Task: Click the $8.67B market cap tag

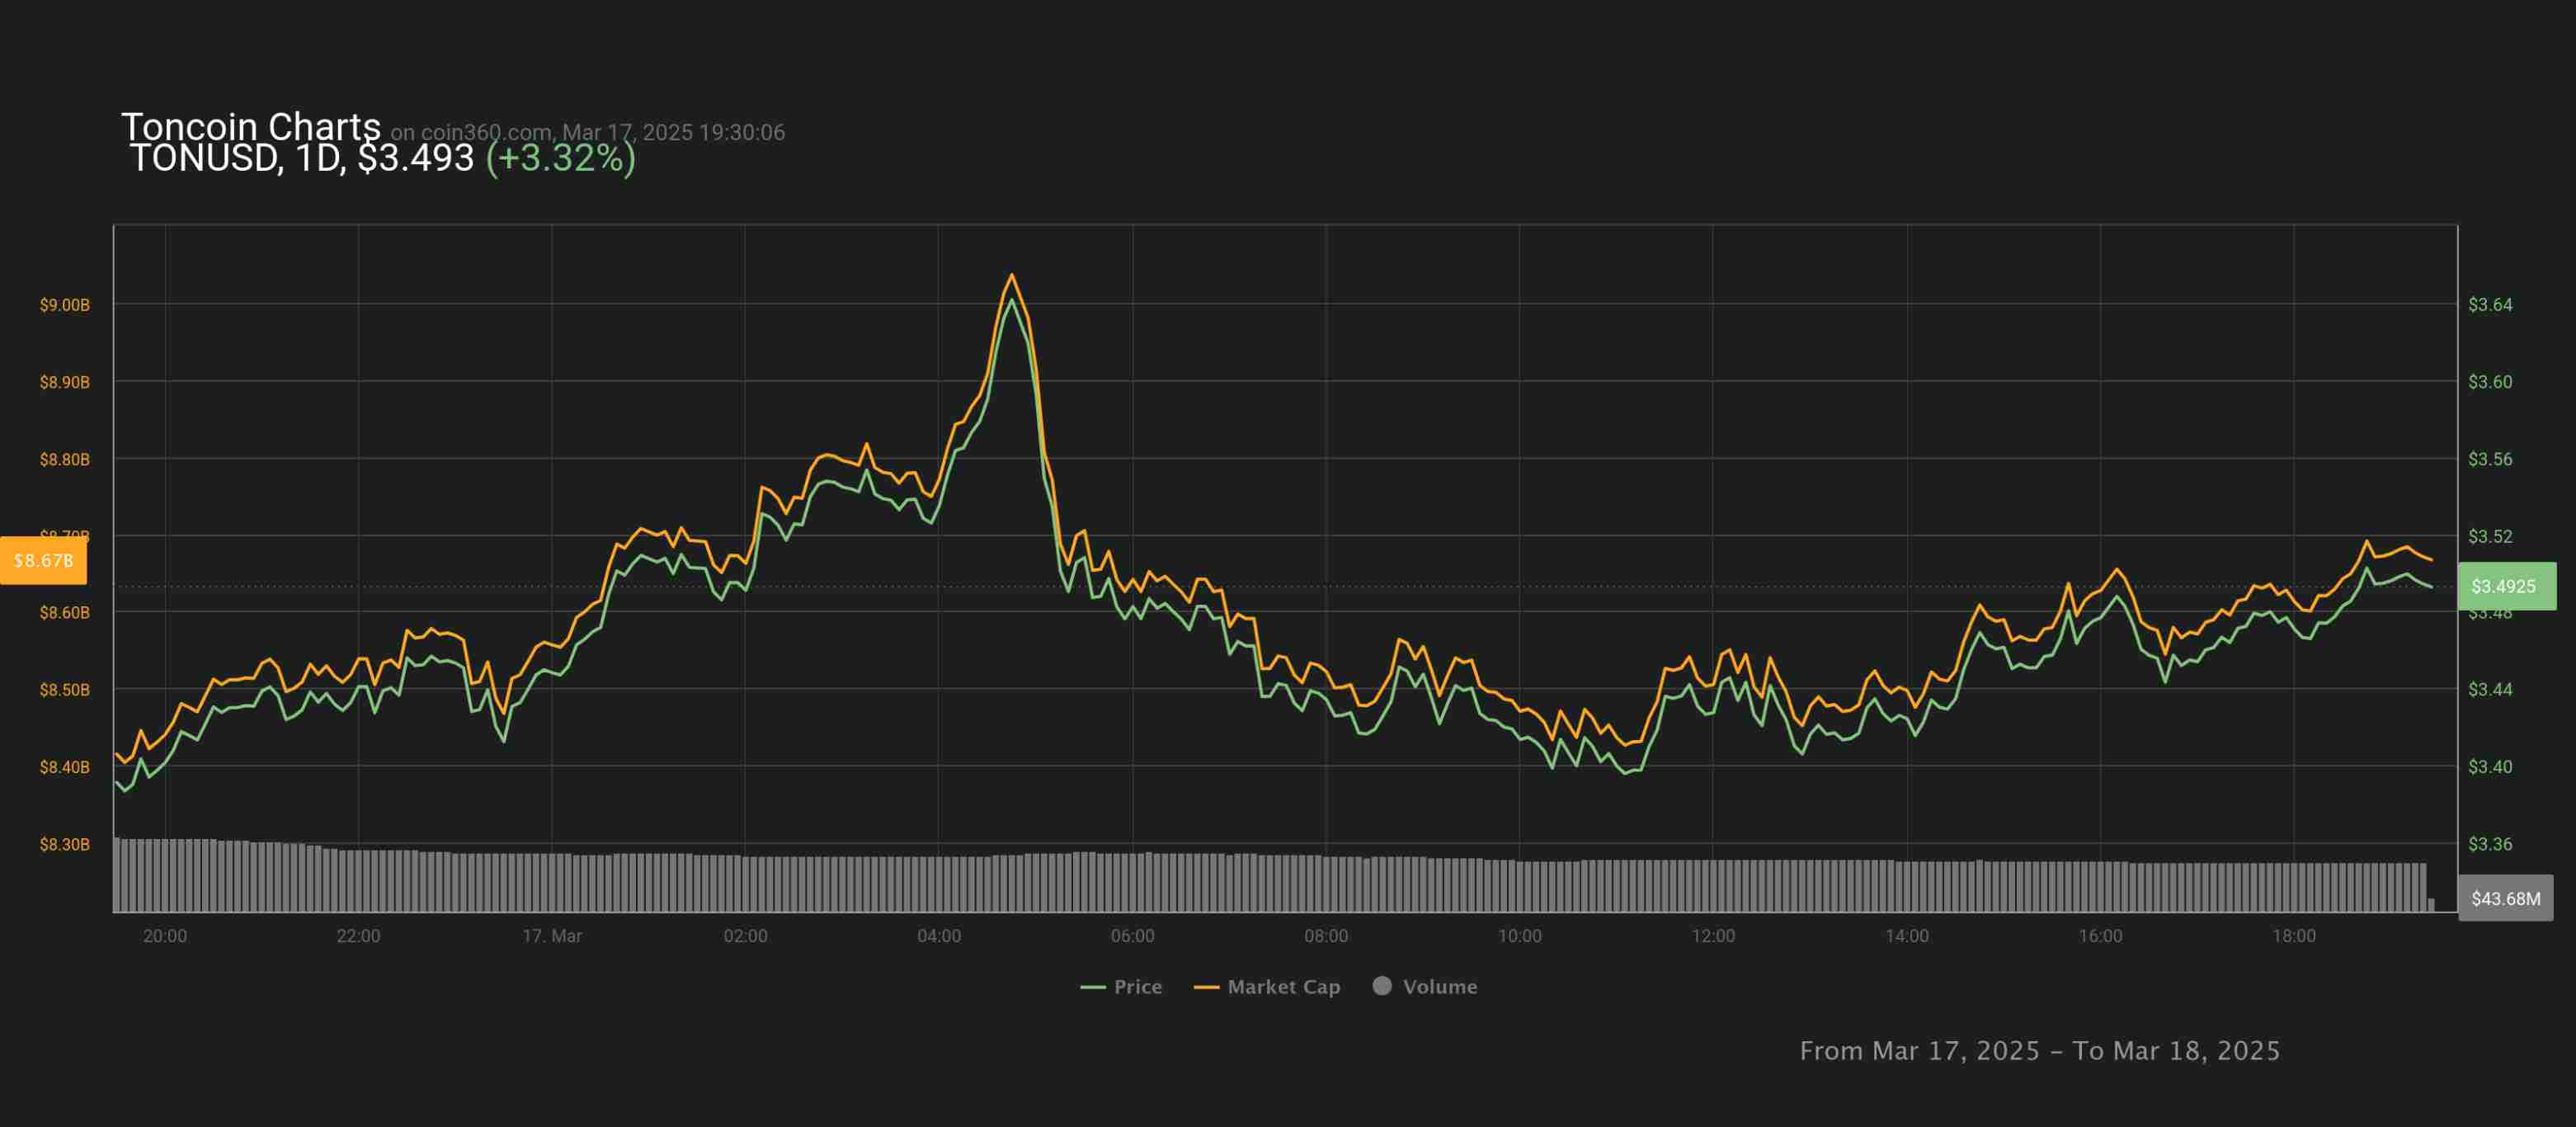Action: 43,560
